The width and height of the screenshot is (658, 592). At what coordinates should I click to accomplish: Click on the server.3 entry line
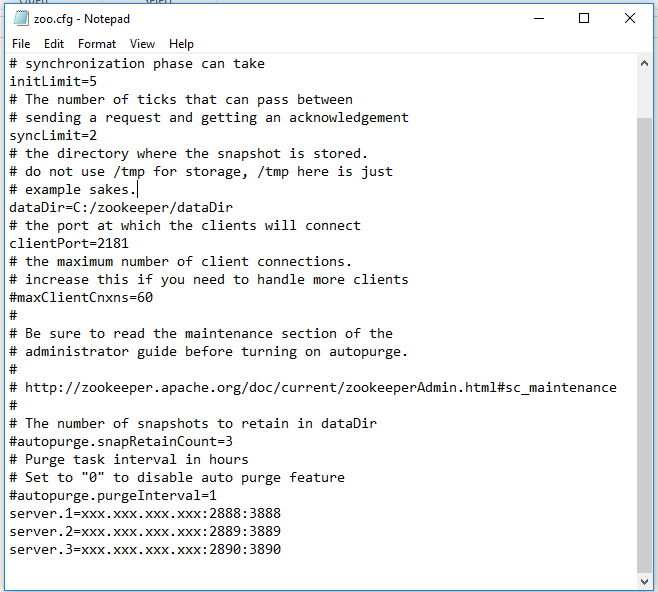pos(145,550)
